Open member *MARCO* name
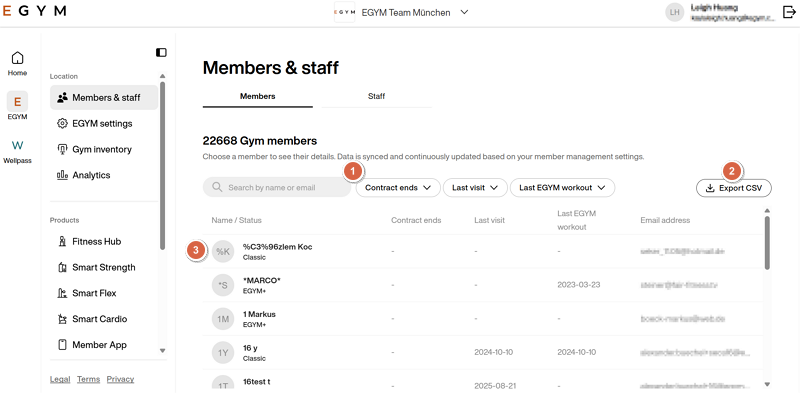800x393 pixels. (x=262, y=280)
